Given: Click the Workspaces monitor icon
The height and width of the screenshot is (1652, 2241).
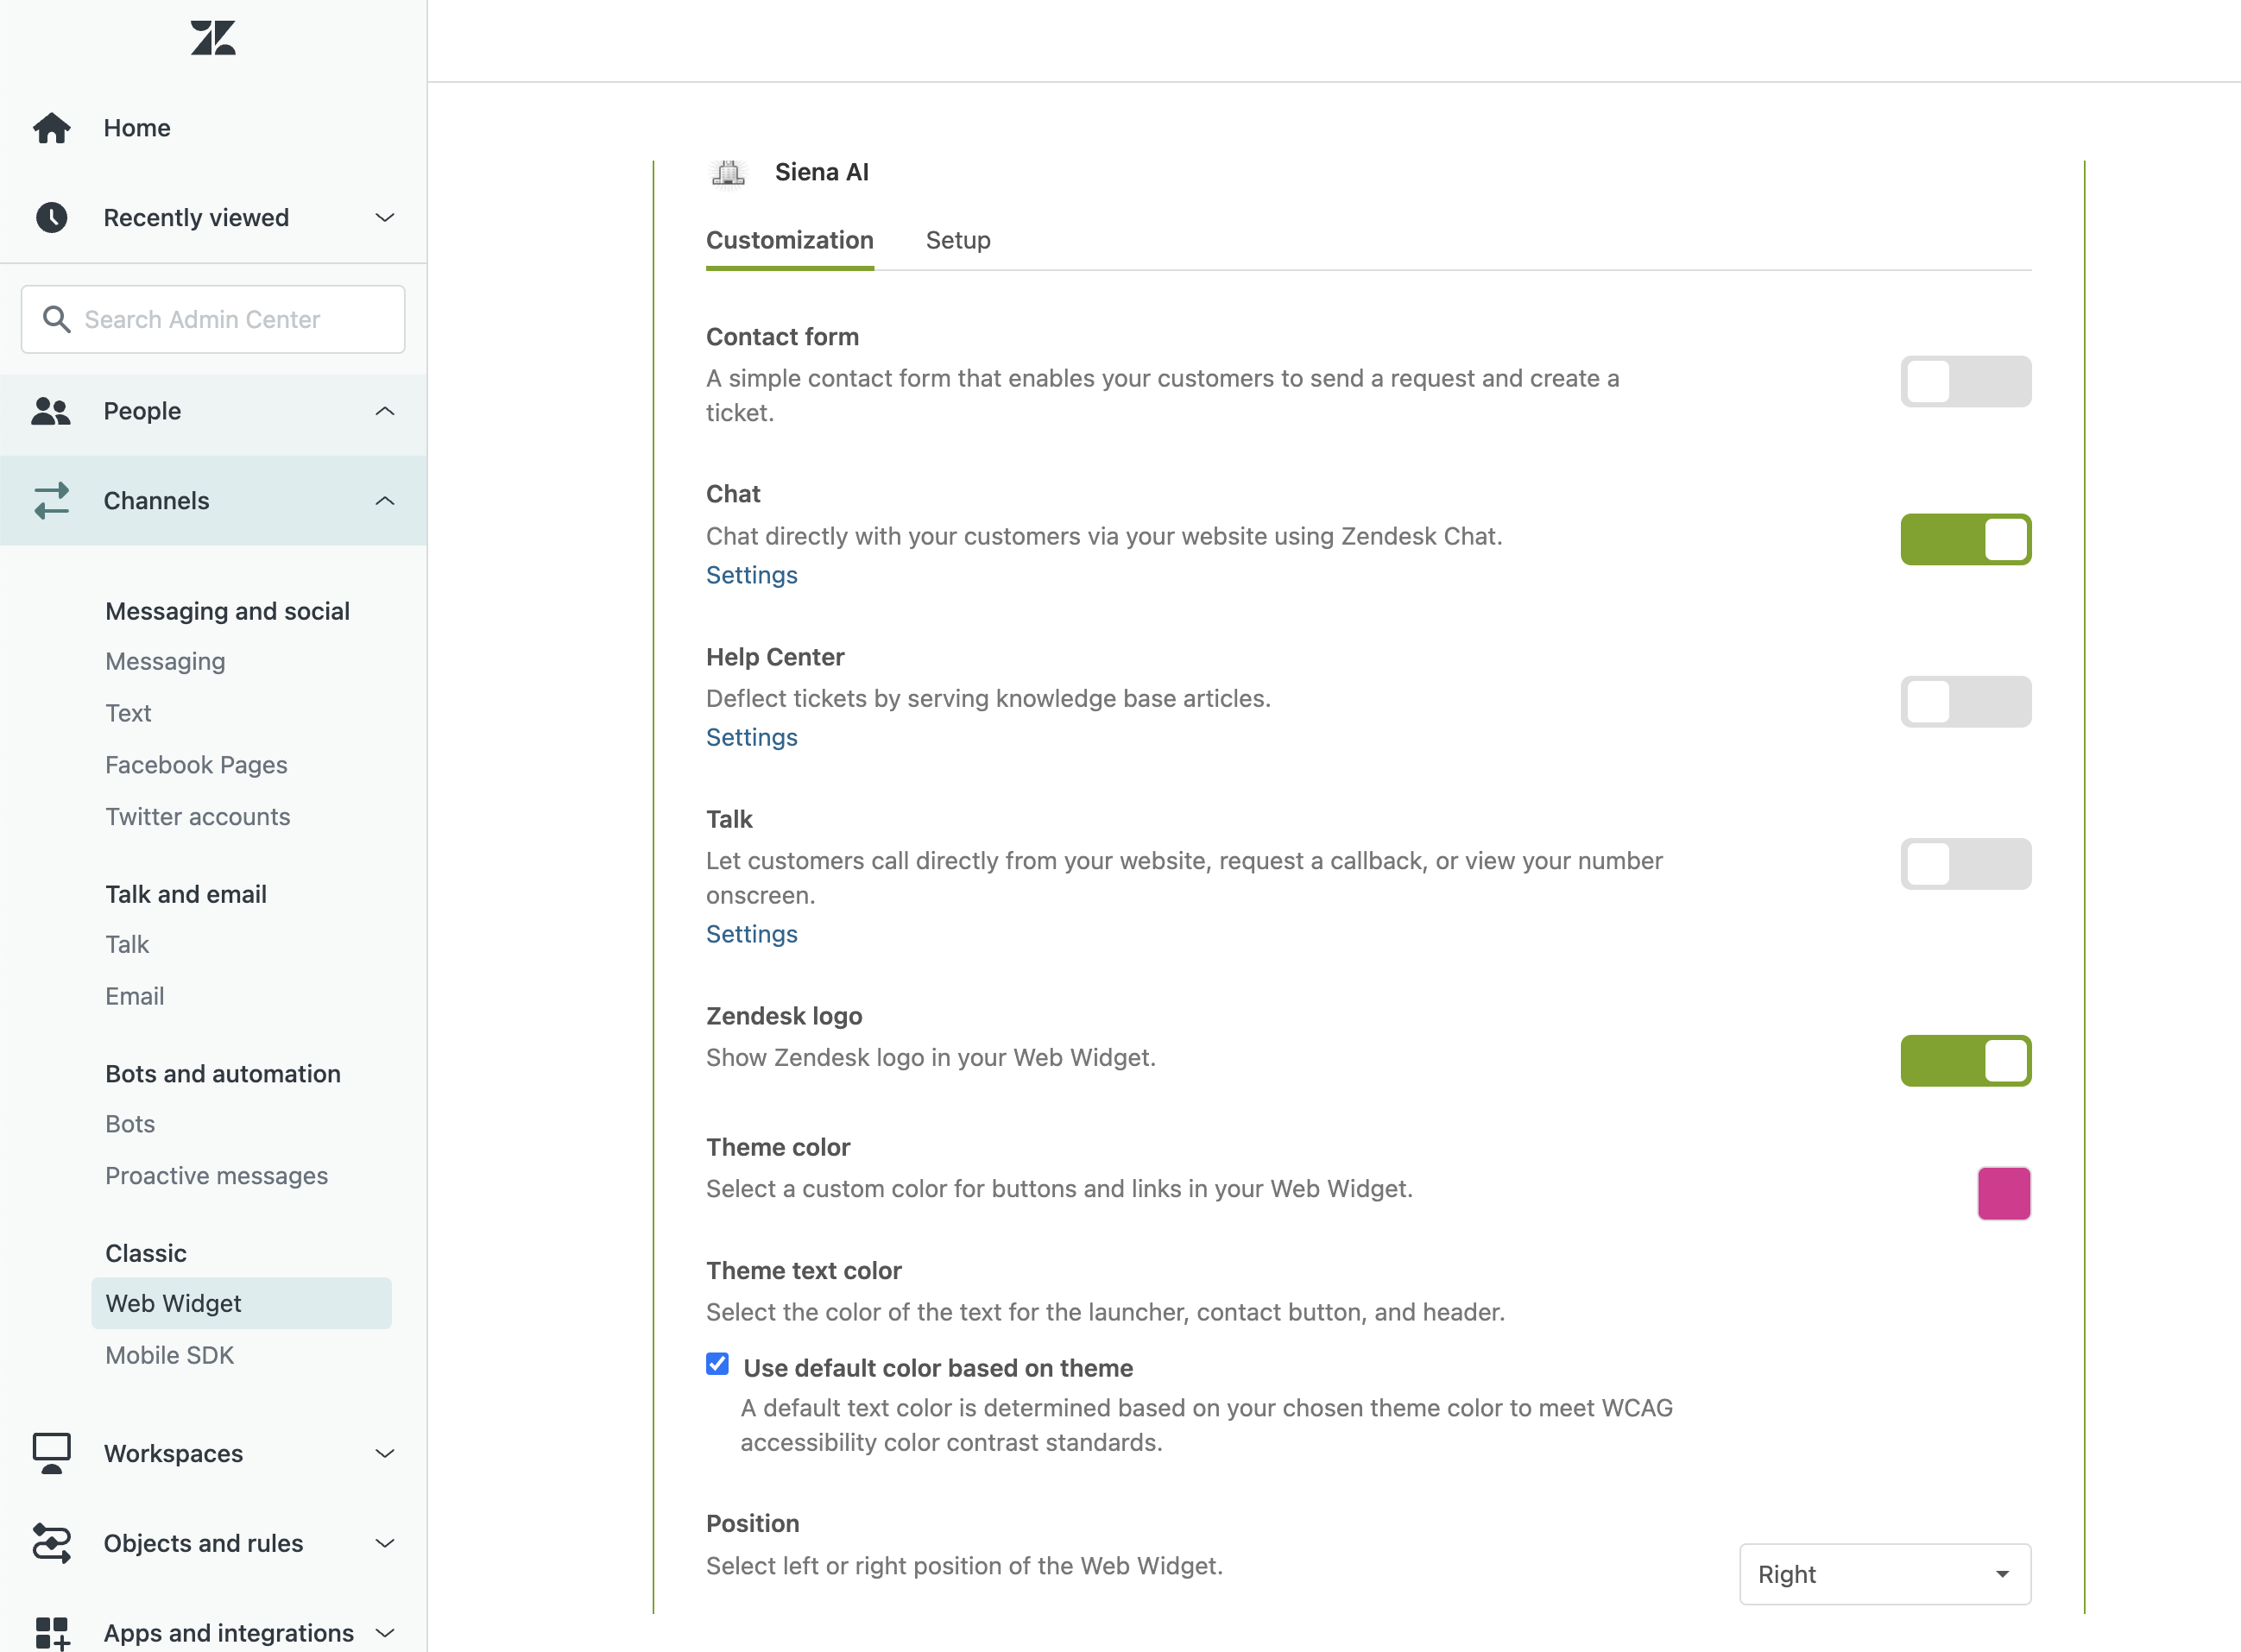Looking at the screenshot, I should 51,1453.
